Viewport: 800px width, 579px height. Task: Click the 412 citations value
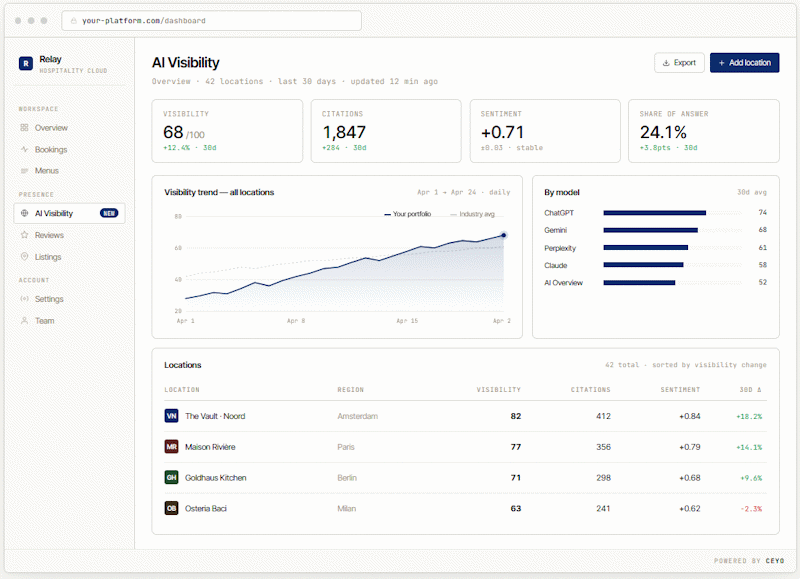click(x=603, y=416)
